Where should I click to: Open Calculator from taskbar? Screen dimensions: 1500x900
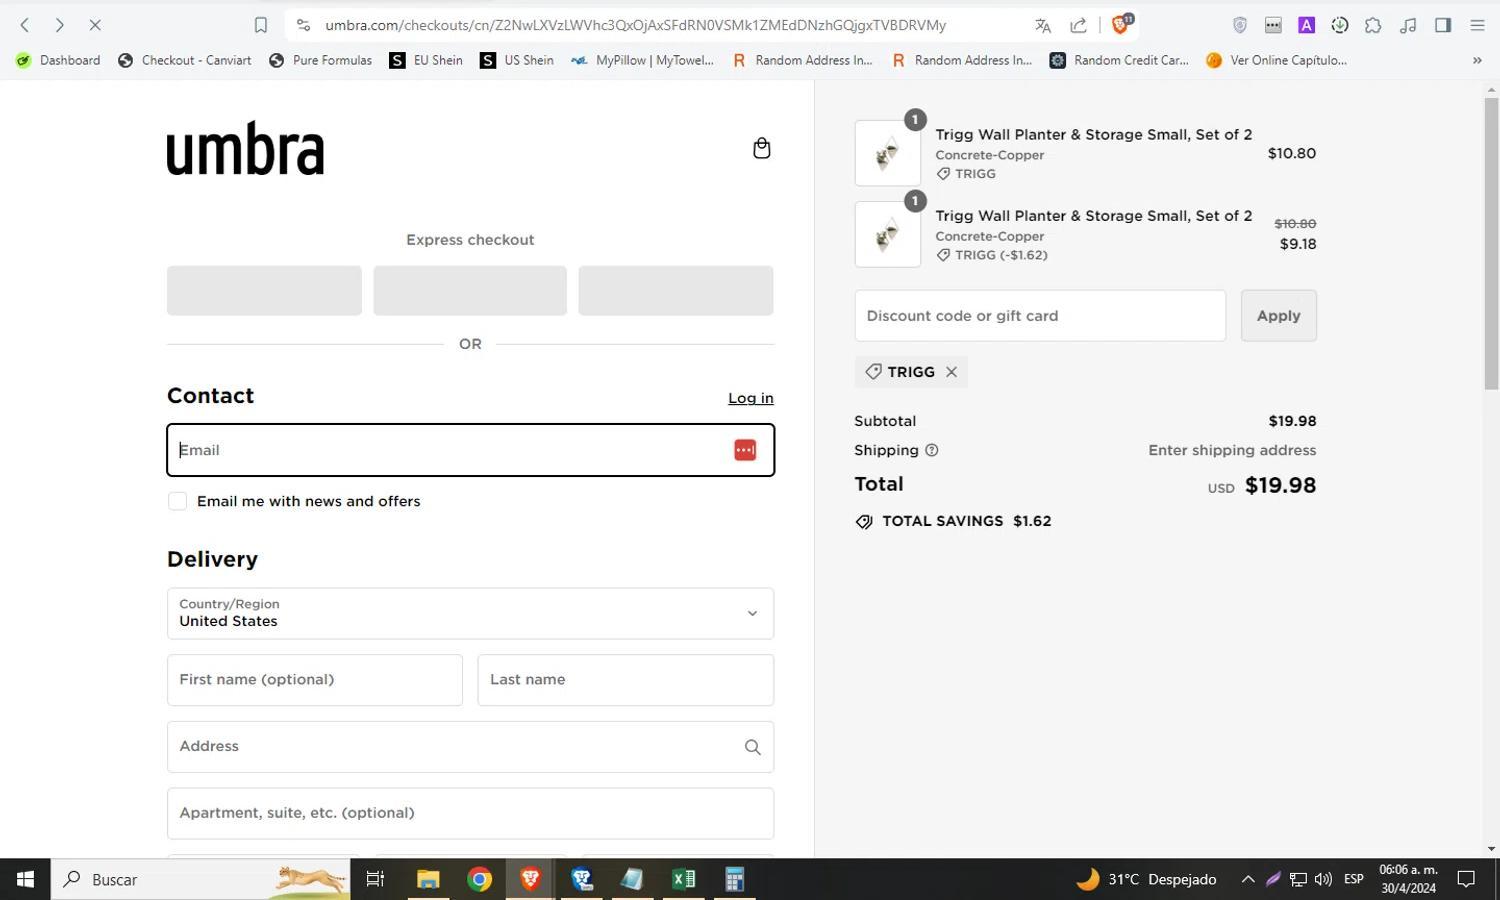(x=735, y=879)
